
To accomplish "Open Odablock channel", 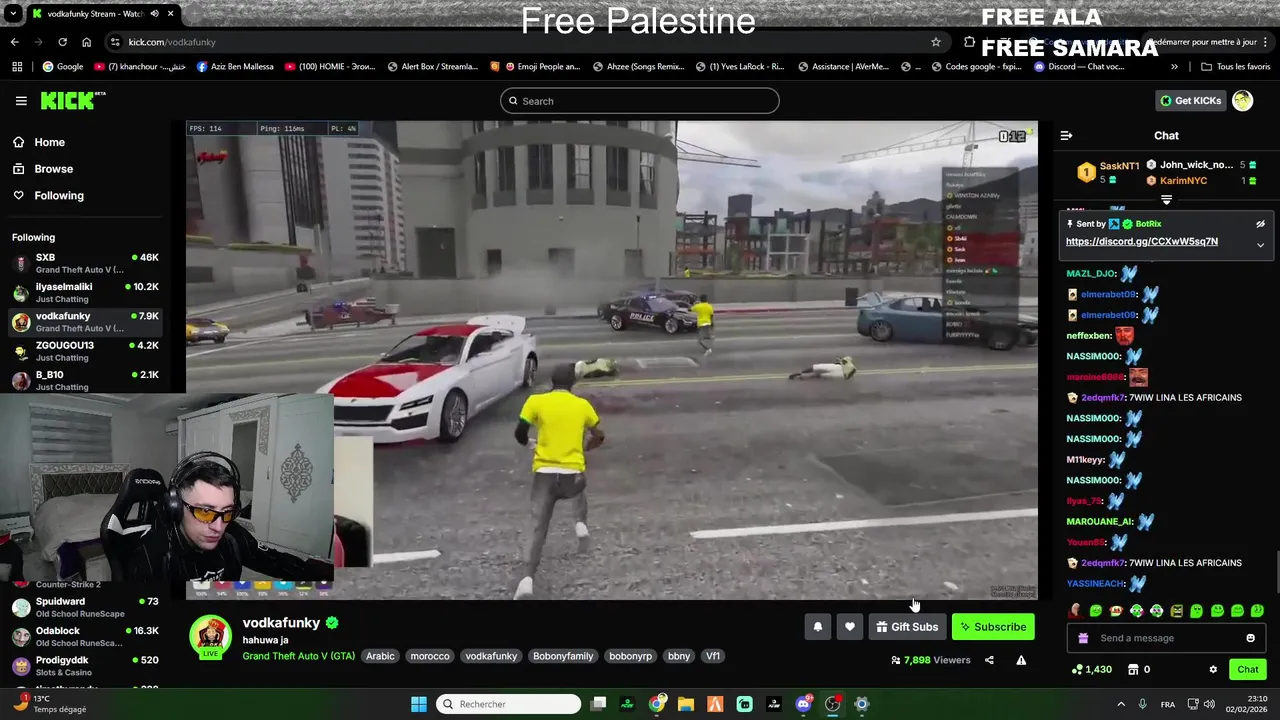I will point(85,636).
